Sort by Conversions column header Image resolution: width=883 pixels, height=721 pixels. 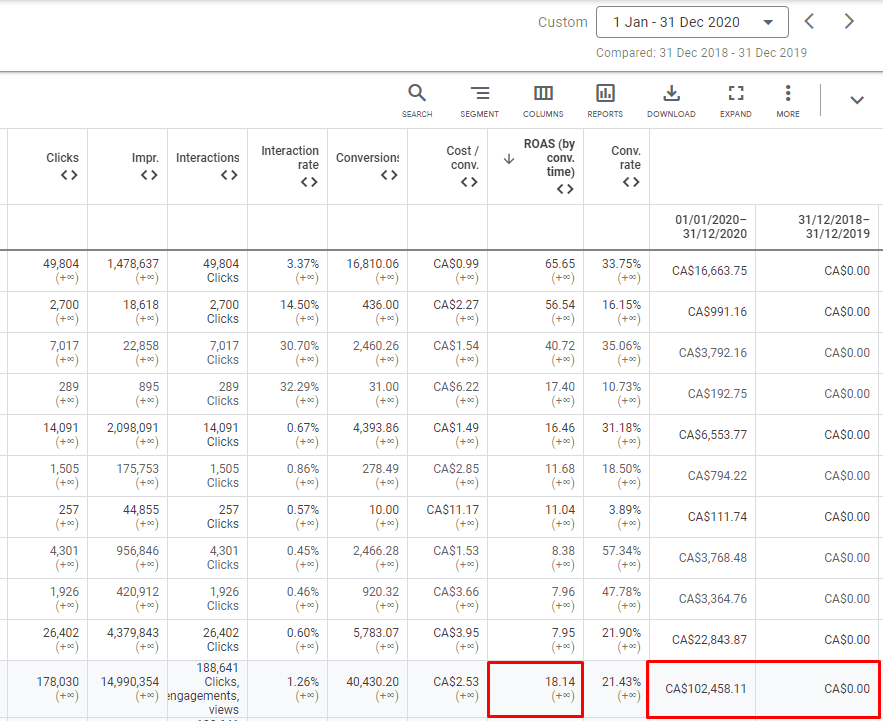[367, 158]
